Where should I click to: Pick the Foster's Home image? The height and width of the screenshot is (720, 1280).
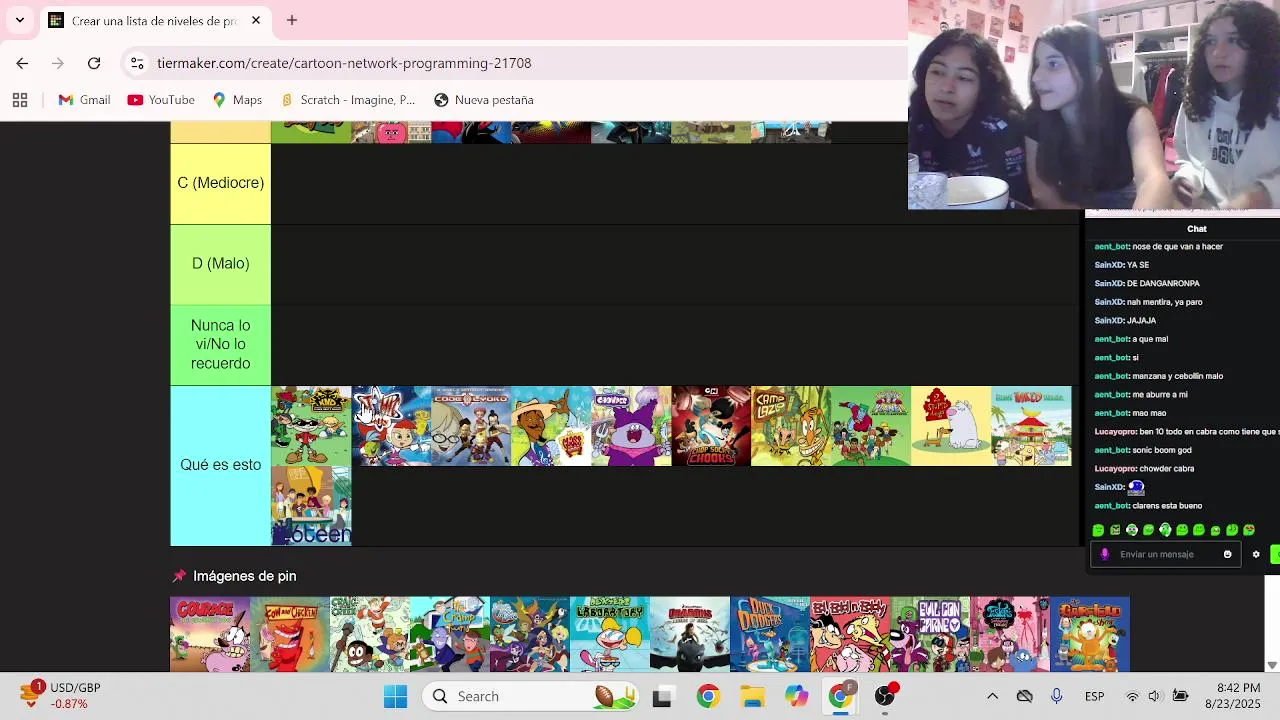tap(1010, 635)
